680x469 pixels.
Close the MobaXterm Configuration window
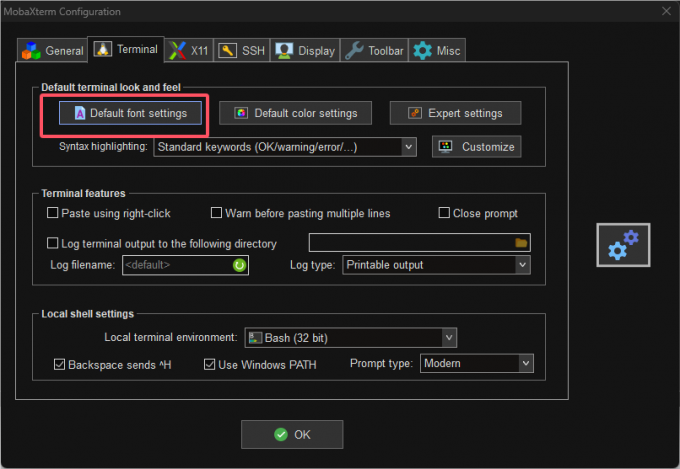[x=666, y=11]
